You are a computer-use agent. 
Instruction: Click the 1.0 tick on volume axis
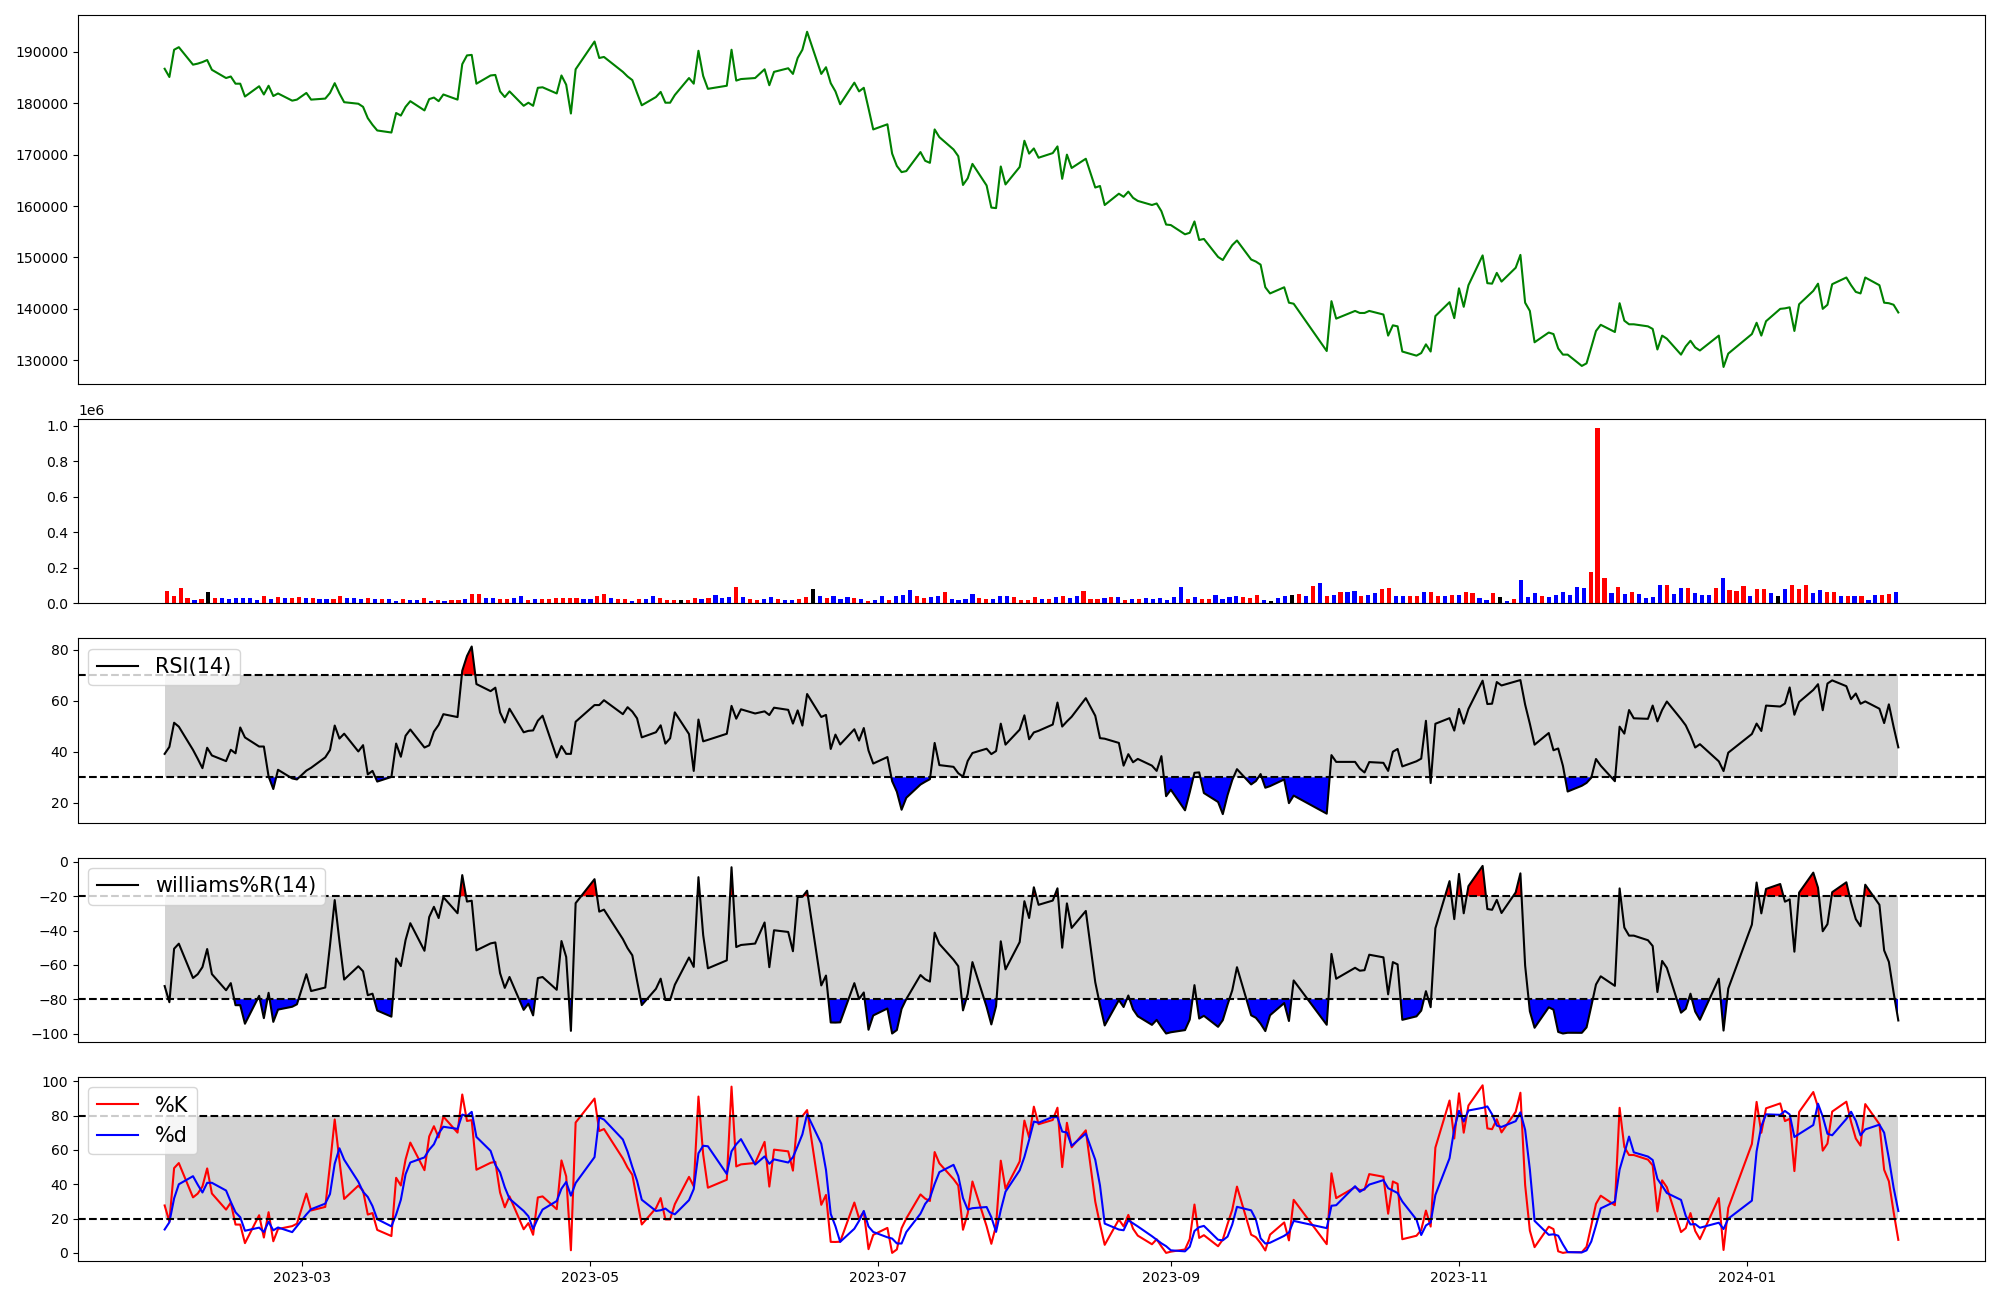[x=57, y=427]
